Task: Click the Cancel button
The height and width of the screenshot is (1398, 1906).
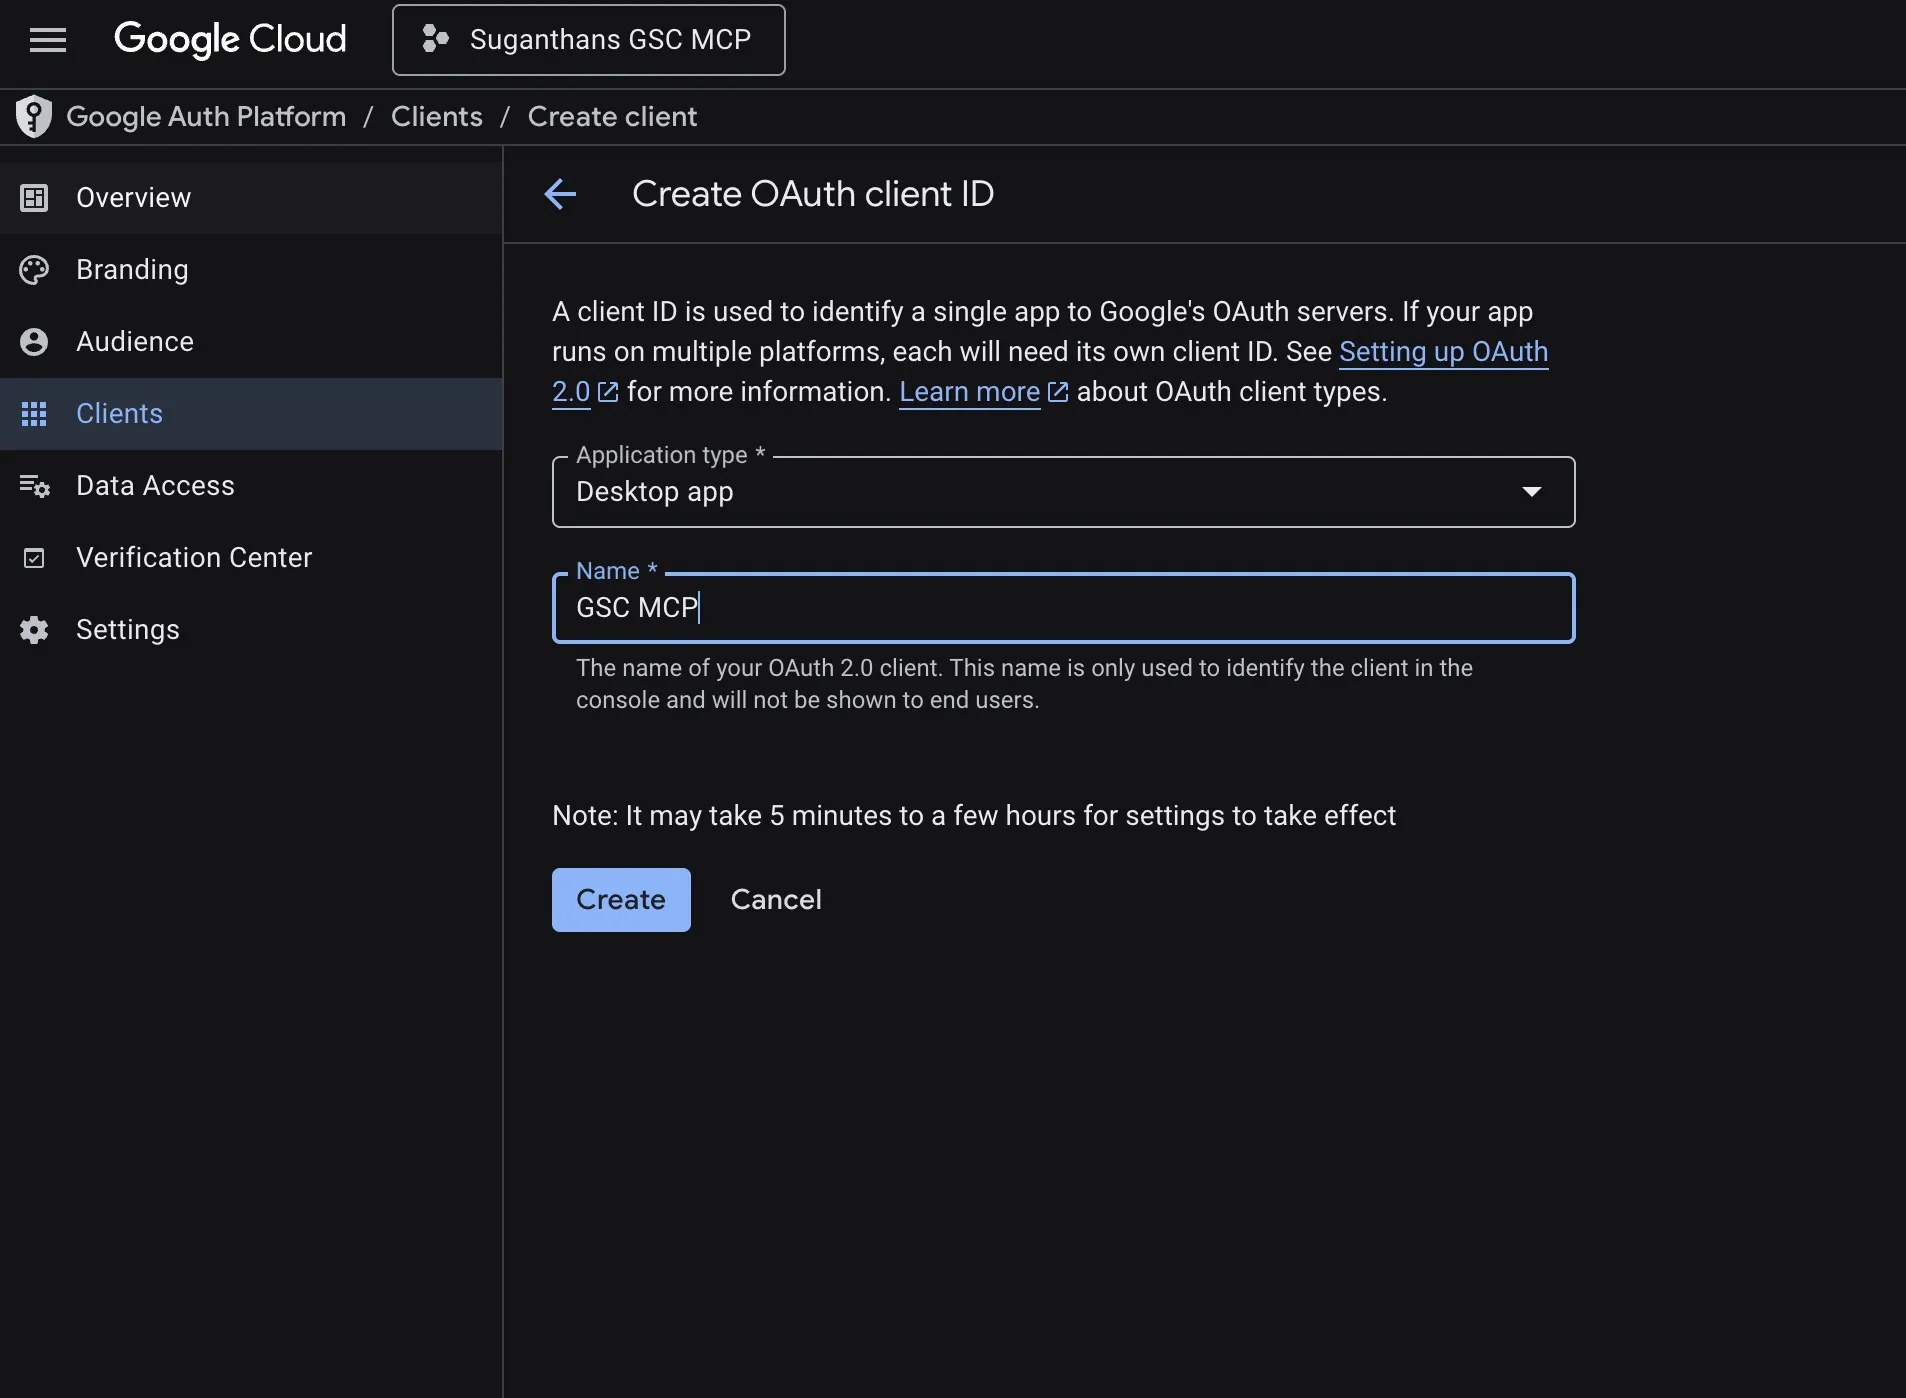Action: 776,900
